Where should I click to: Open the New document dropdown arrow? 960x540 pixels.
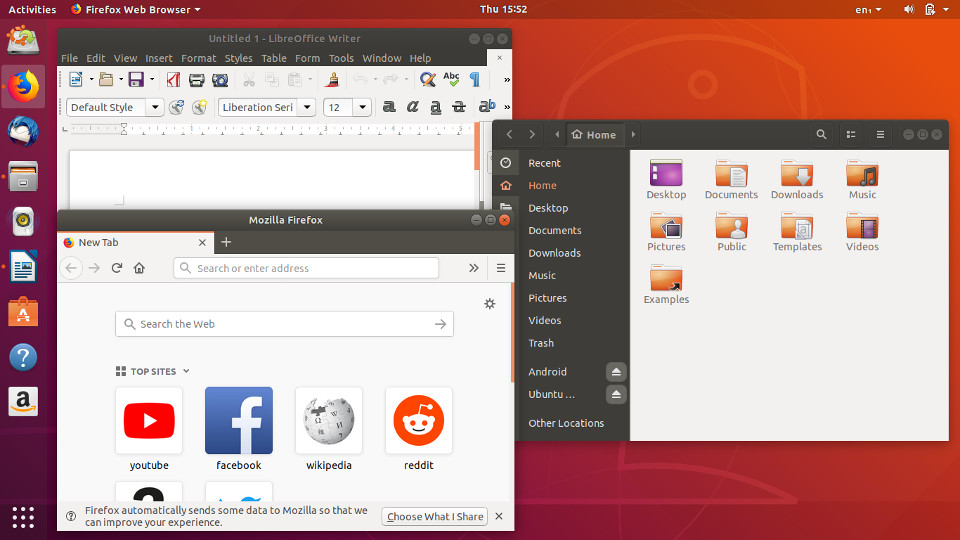tap(91, 80)
